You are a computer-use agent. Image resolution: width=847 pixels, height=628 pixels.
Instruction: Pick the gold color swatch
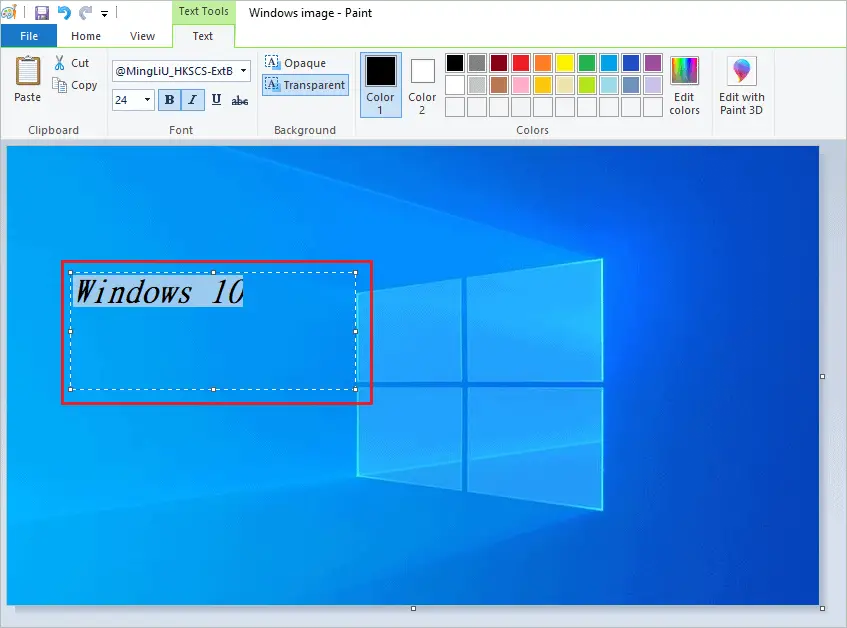coord(543,85)
